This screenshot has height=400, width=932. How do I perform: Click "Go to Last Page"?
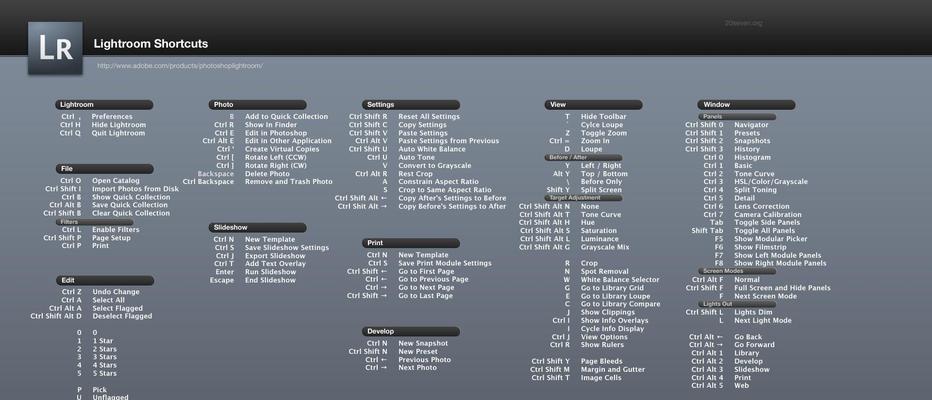click(426, 296)
